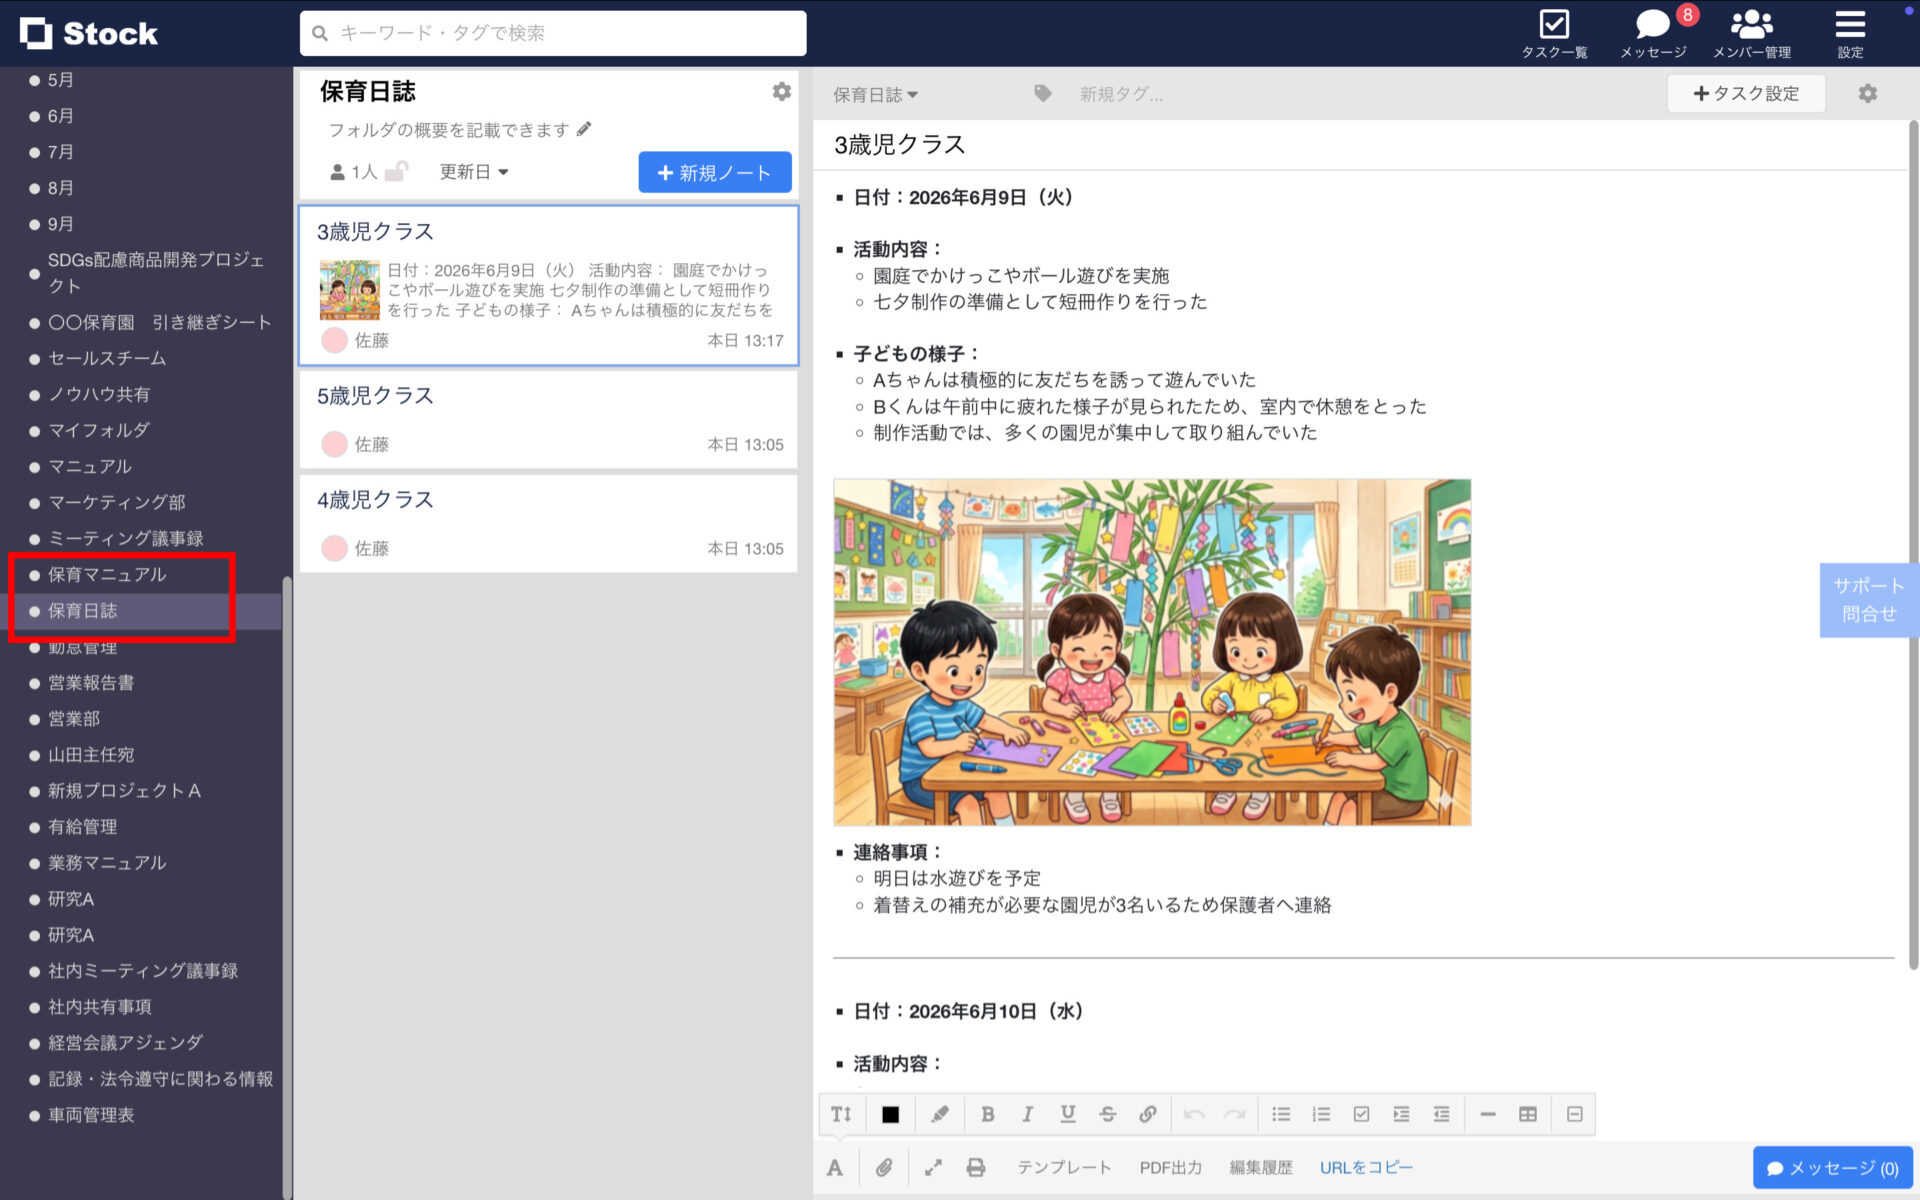The width and height of the screenshot is (1920, 1200).
Task: Increase indent of the text
Action: click(1401, 1114)
